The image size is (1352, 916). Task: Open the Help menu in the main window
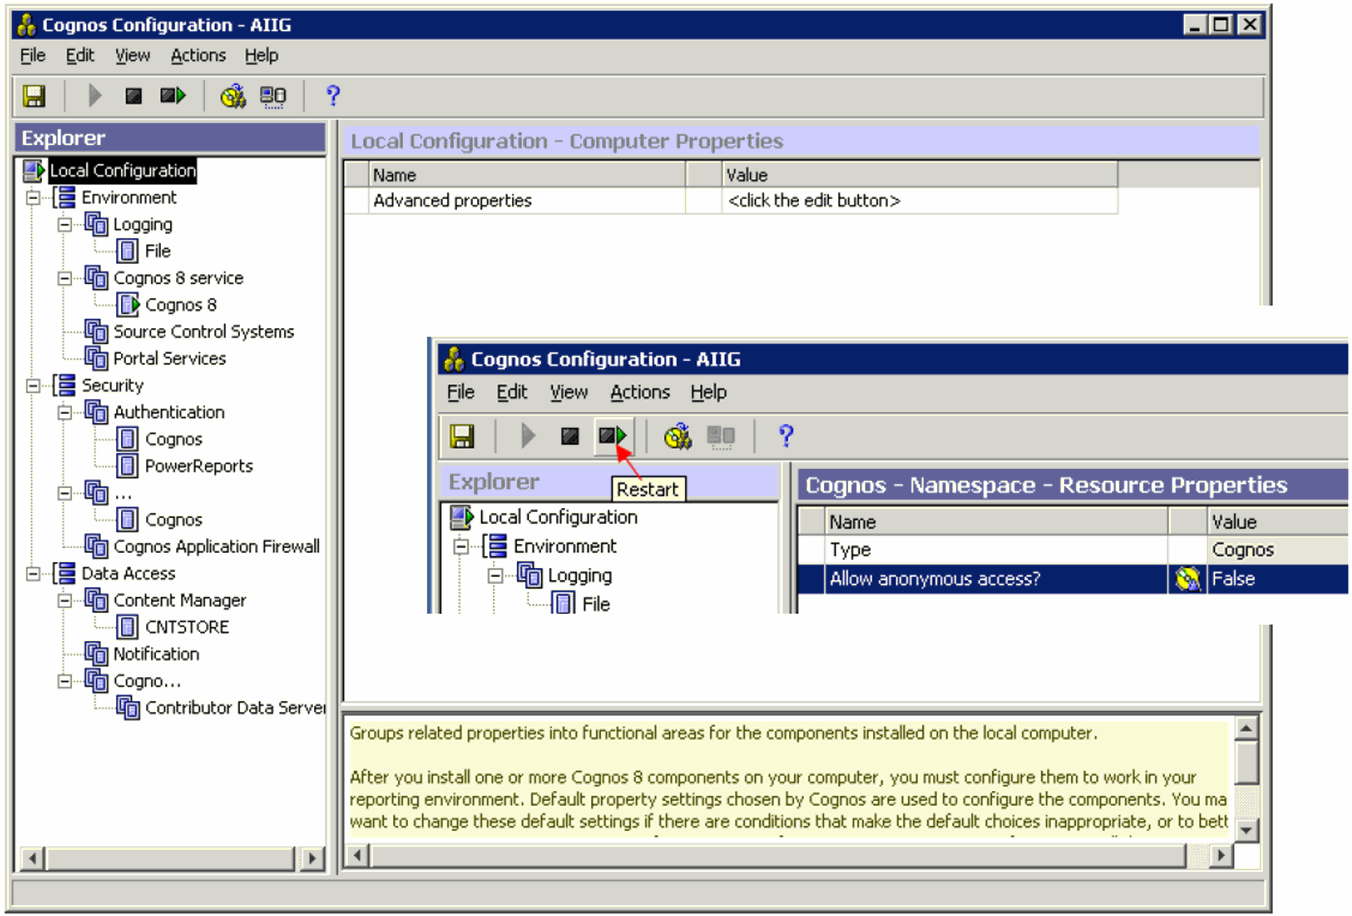pyautogui.click(x=262, y=56)
